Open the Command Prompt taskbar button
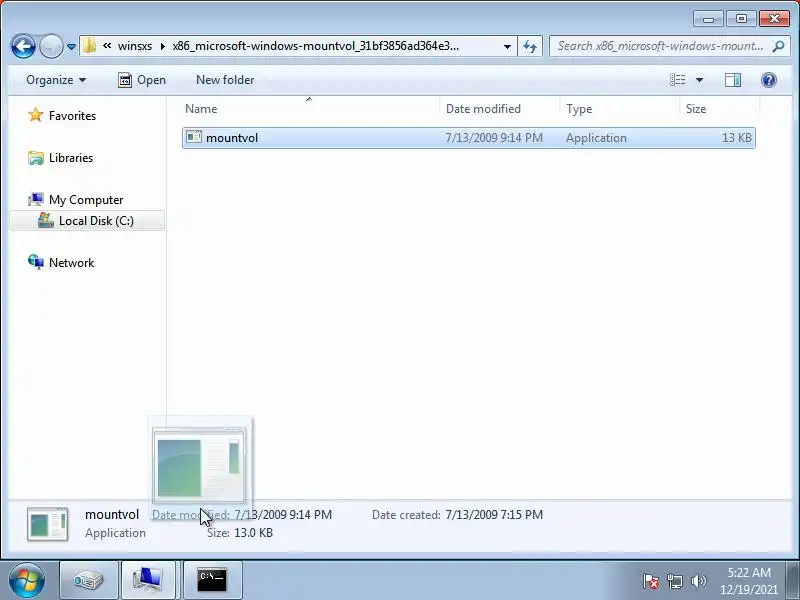Viewport: 800px width, 600px height. [x=212, y=580]
